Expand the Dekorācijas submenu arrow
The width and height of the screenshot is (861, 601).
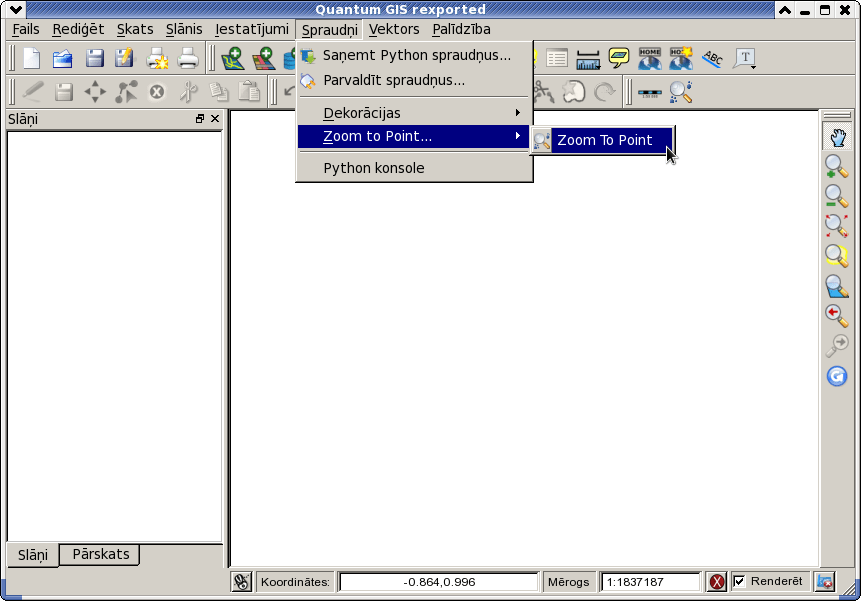517,113
